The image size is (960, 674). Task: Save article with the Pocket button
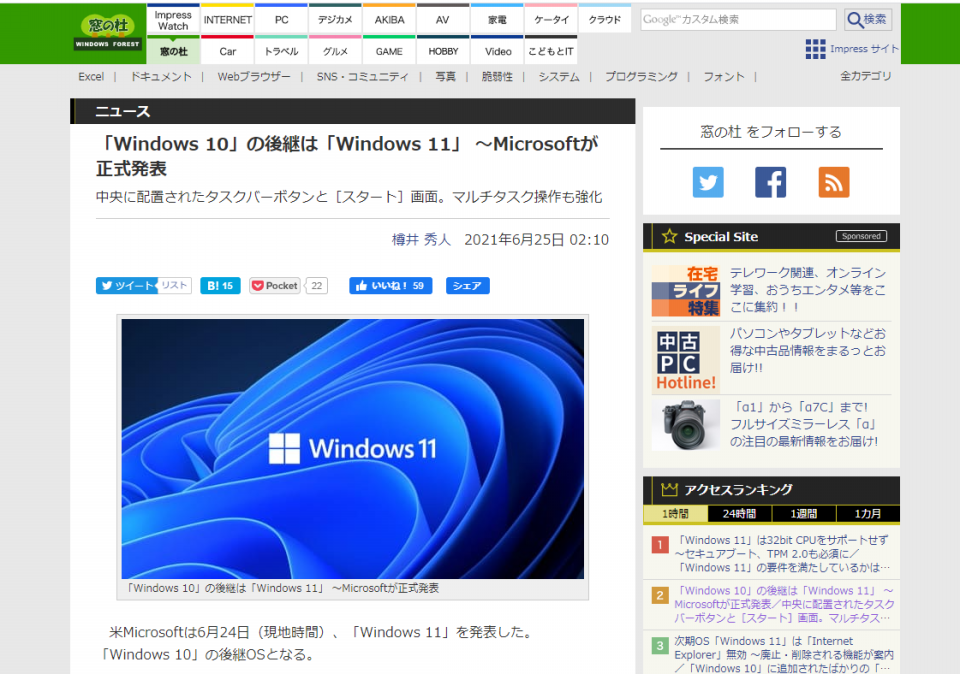pyautogui.click(x=275, y=285)
